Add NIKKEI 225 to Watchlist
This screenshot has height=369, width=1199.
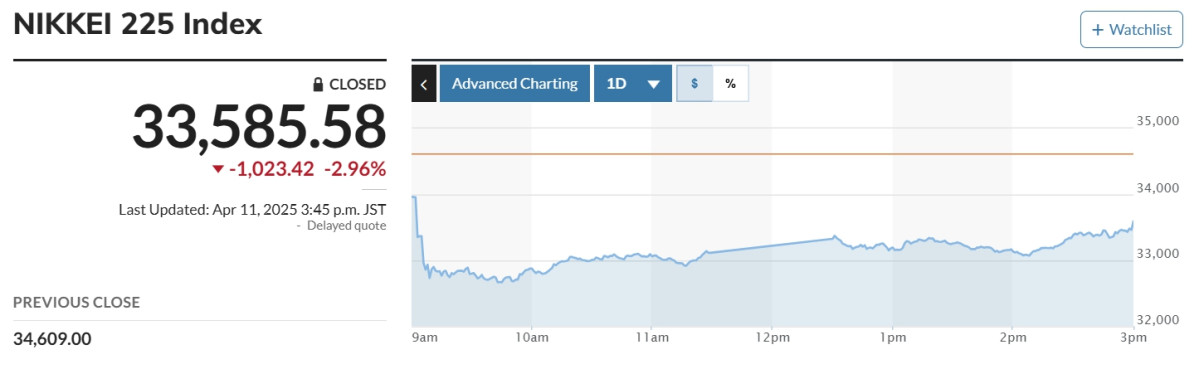coord(1131,30)
